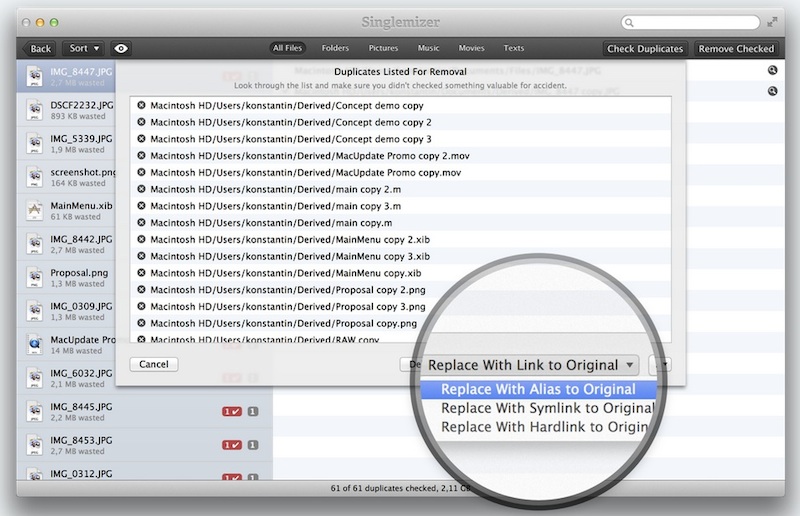Click the magnifier icon in the top result row
Viewport: 800px width, 516px height.
pos(773,70)
